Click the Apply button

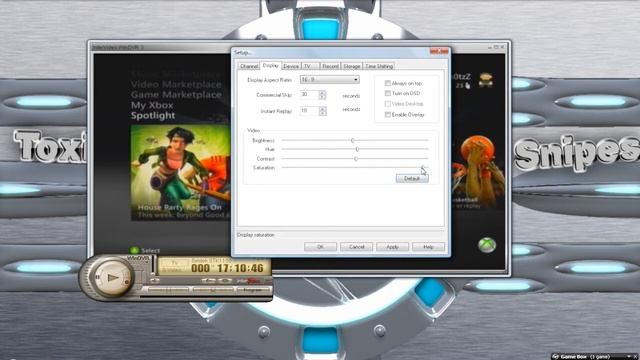pos(392,247)
